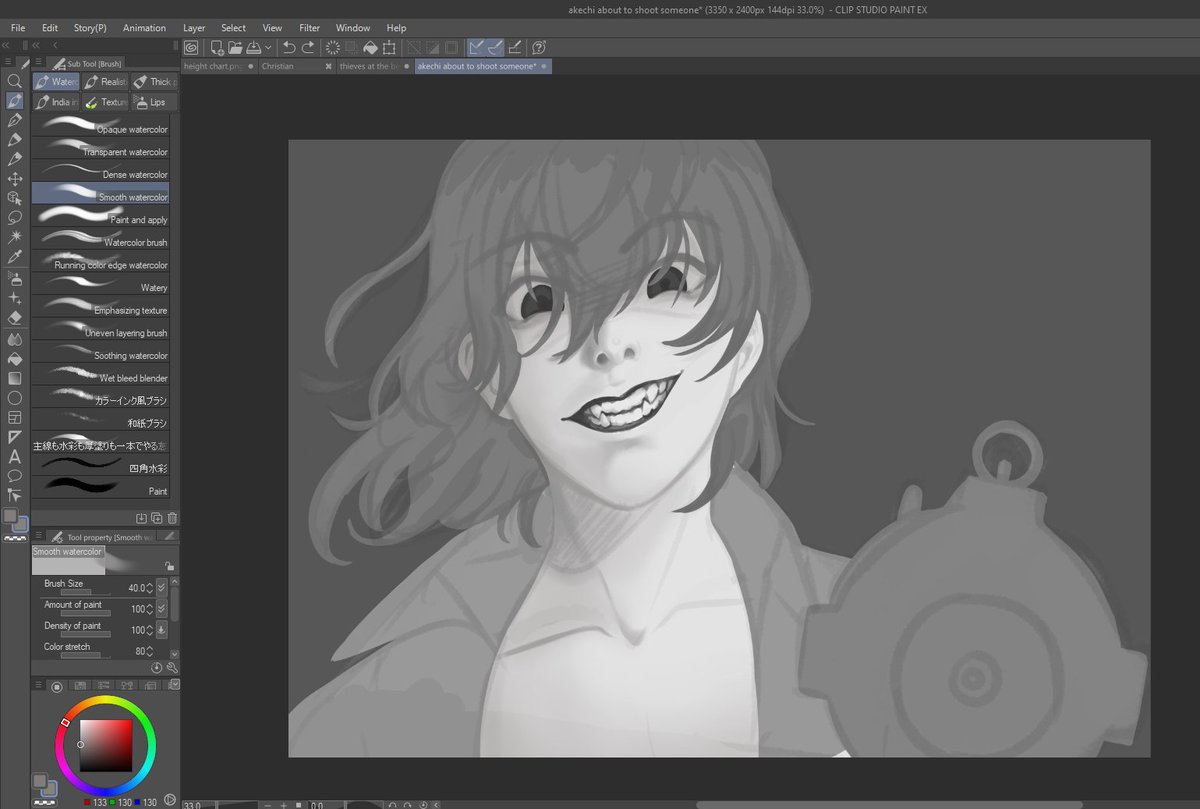Click the Fill command bar icon
1200x809 pixels.
point(370,47)
